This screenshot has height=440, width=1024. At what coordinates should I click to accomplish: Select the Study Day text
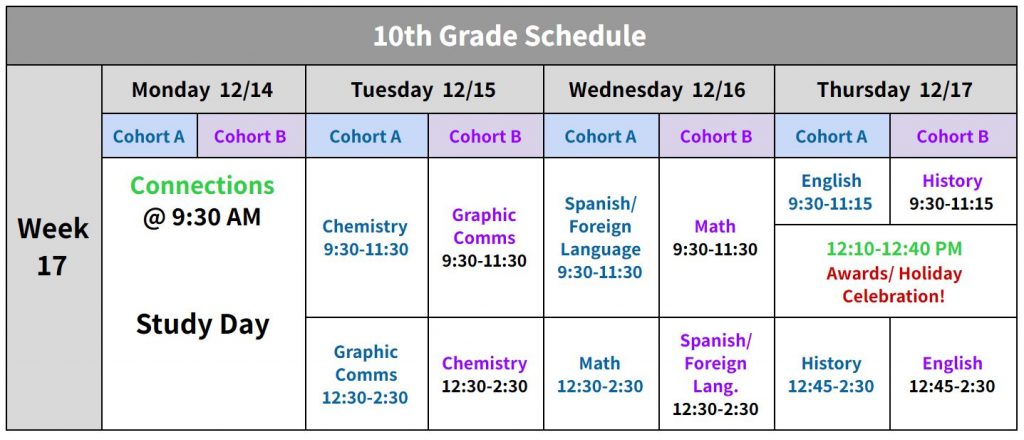tap(202, 324)
